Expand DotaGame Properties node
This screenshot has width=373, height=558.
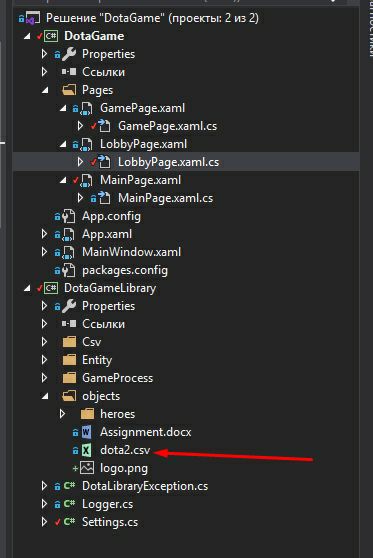pyautogui.click(x=44, y=54)
